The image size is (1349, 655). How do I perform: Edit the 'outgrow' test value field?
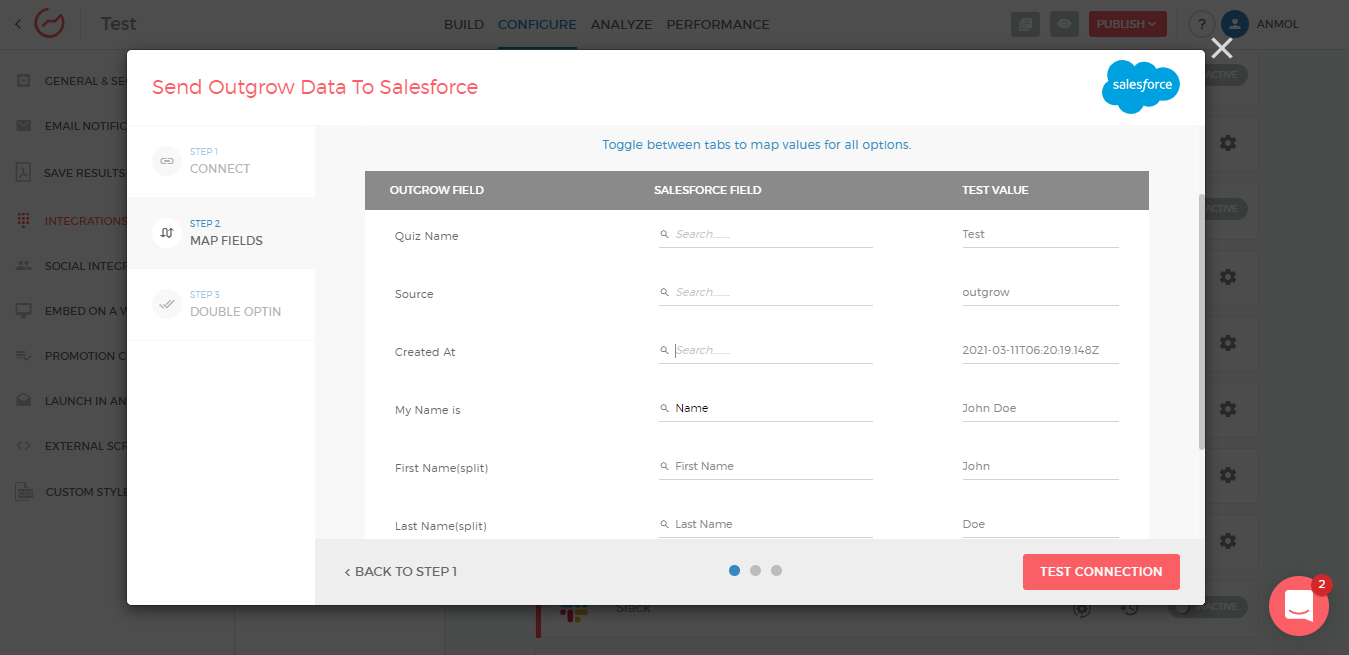(1040, 293)
